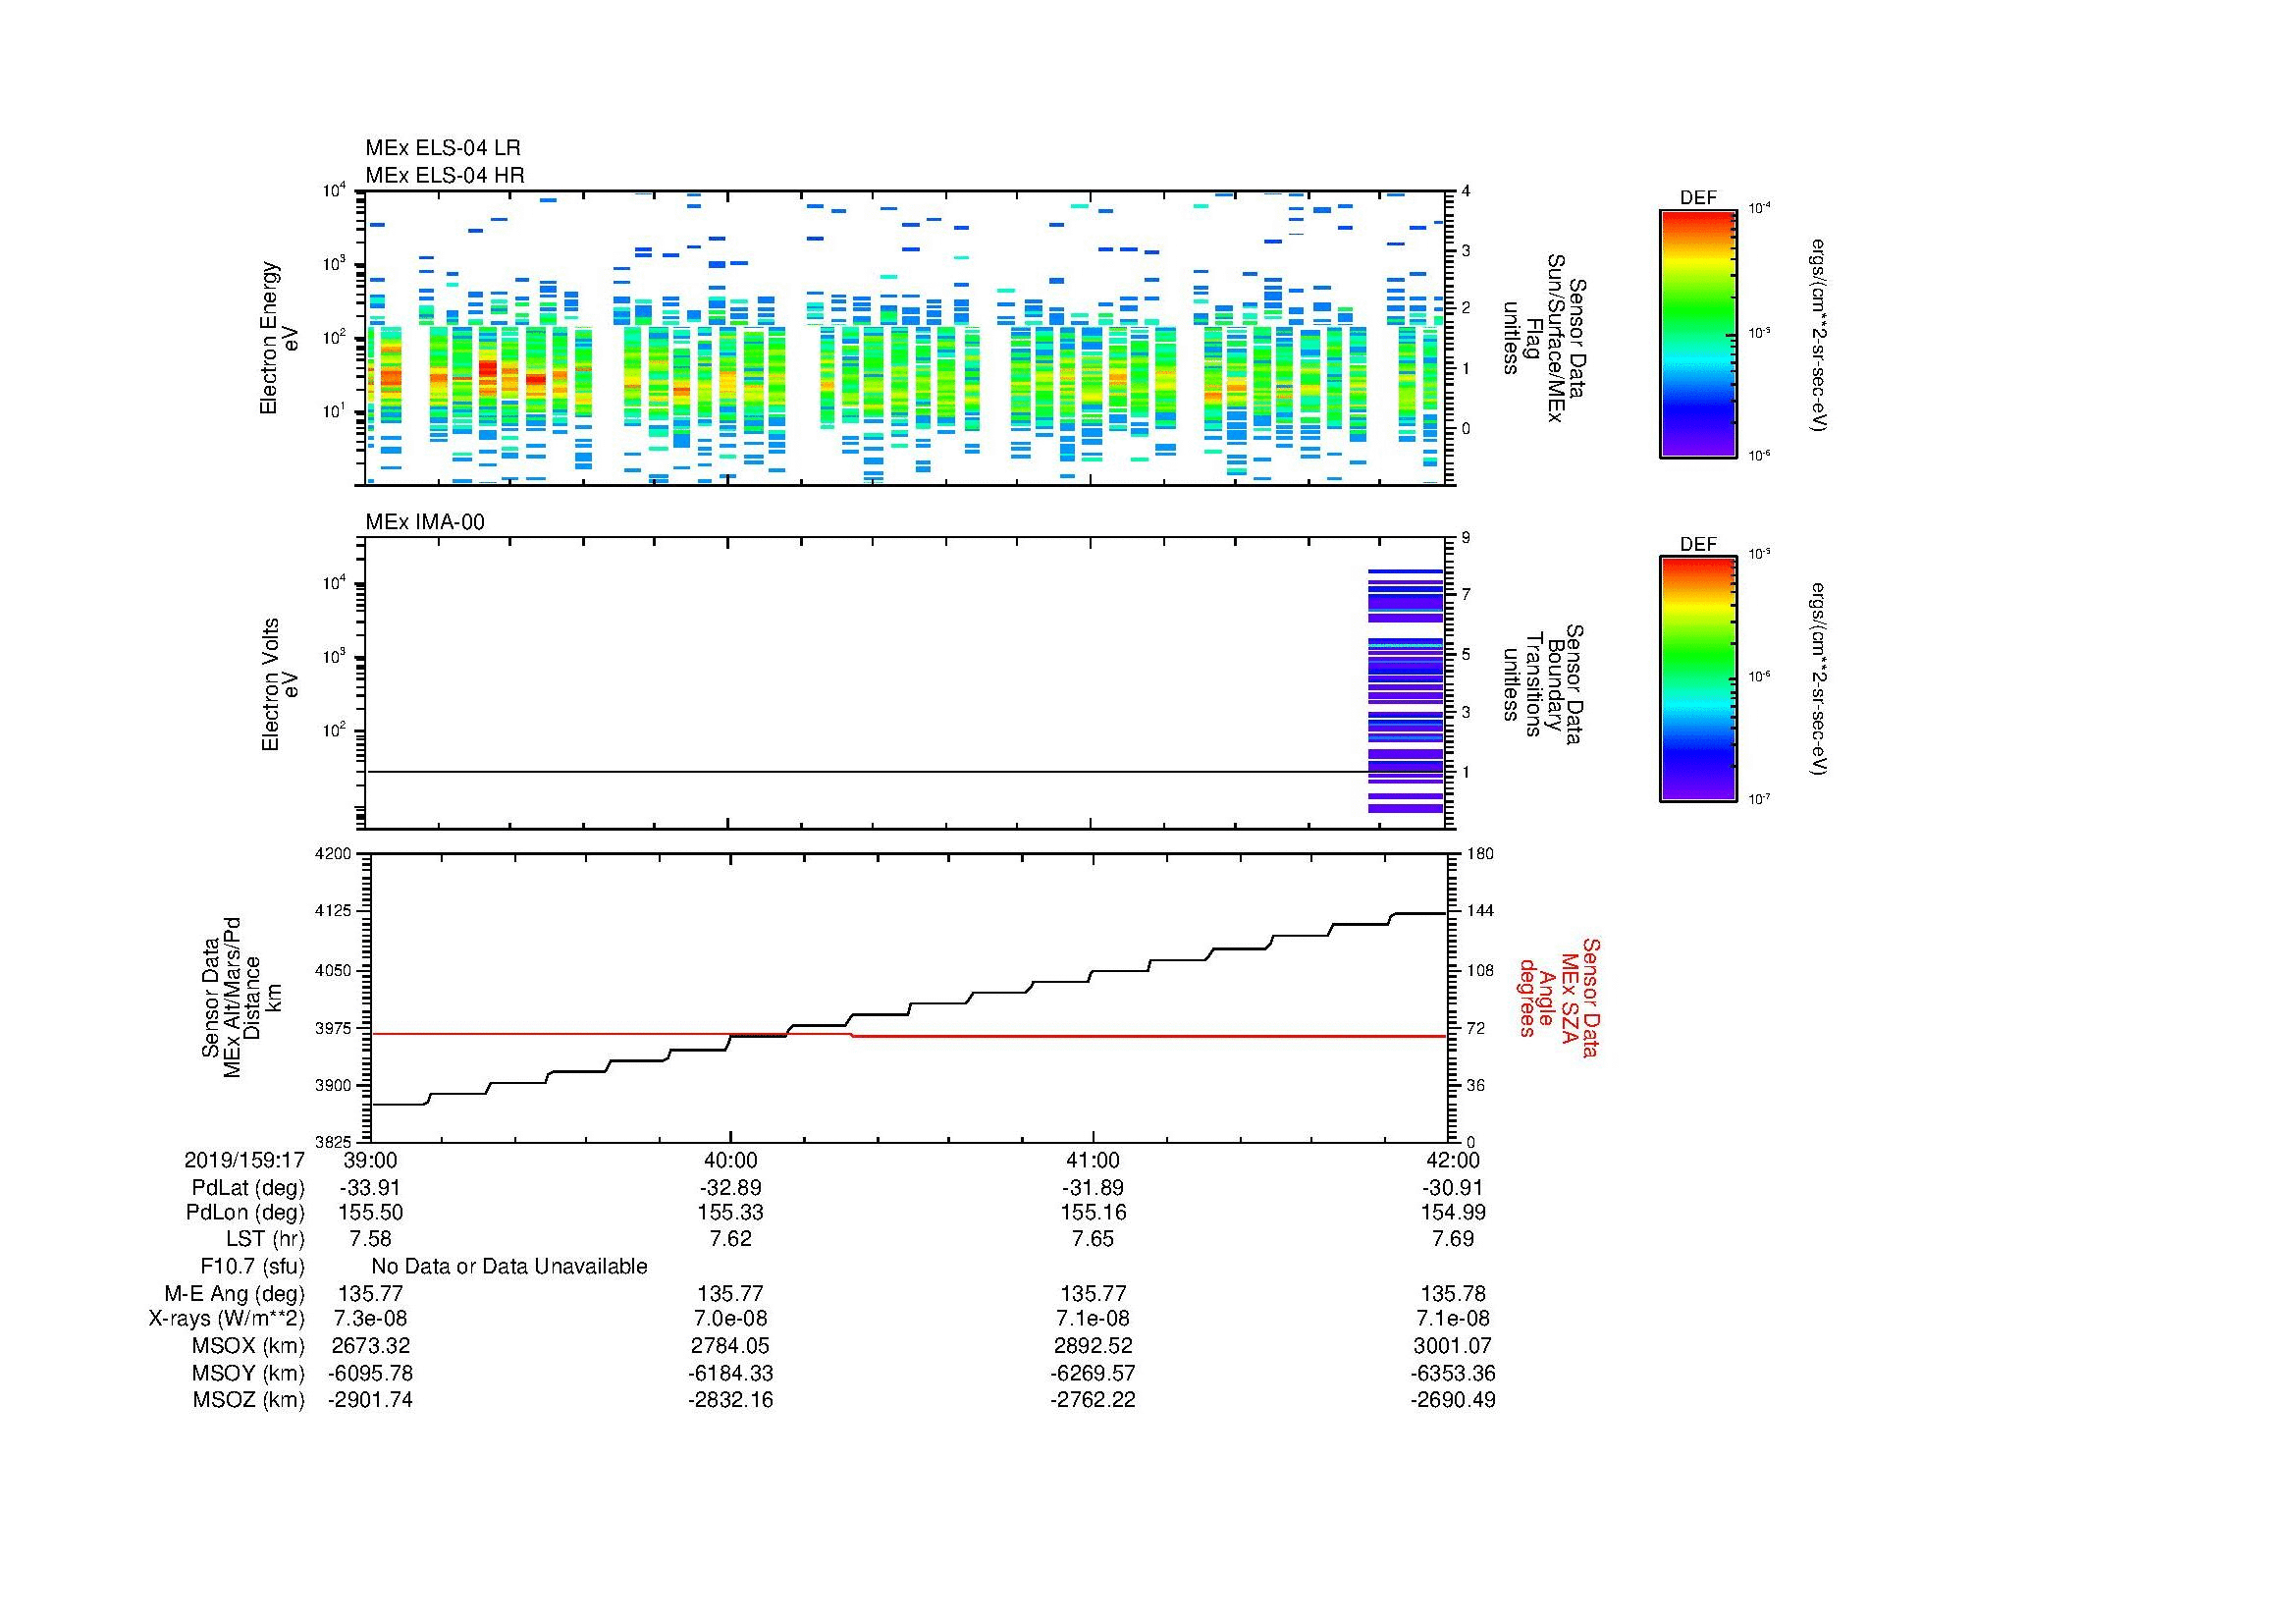Click the red MEx SZA Angle label

[1558, 997]
